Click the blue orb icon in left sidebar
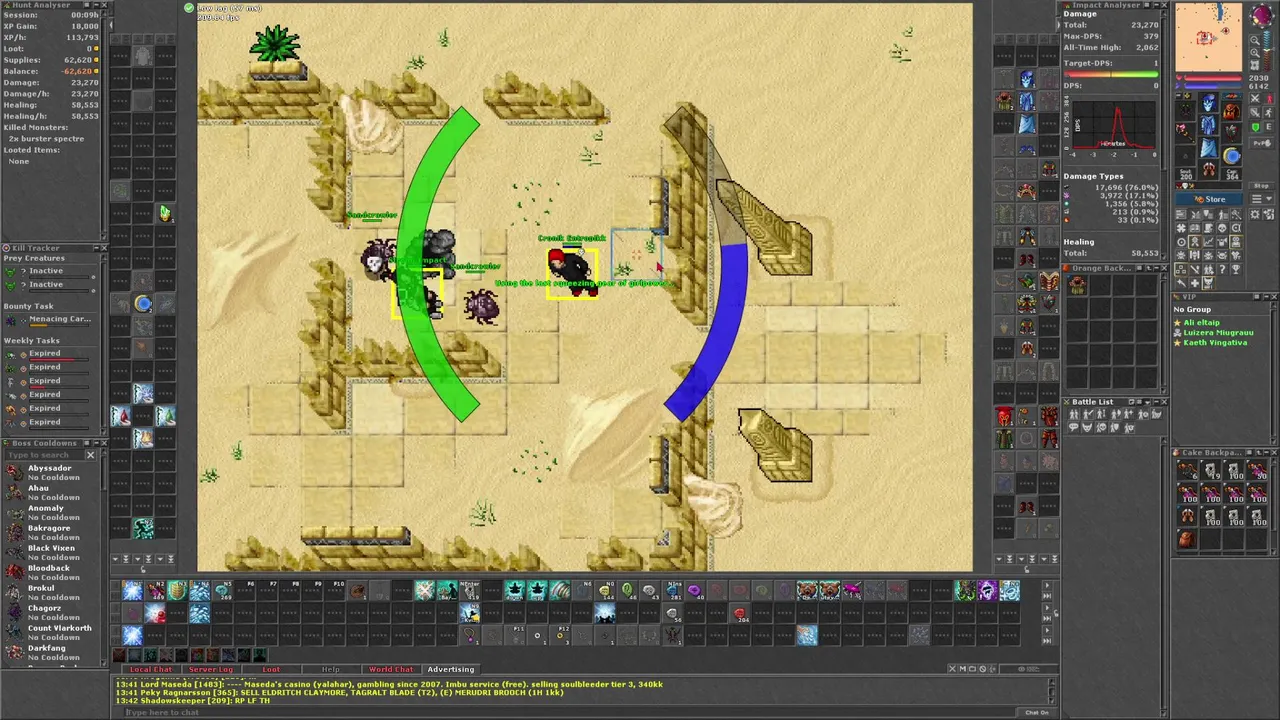 click(x=143, y=304)
